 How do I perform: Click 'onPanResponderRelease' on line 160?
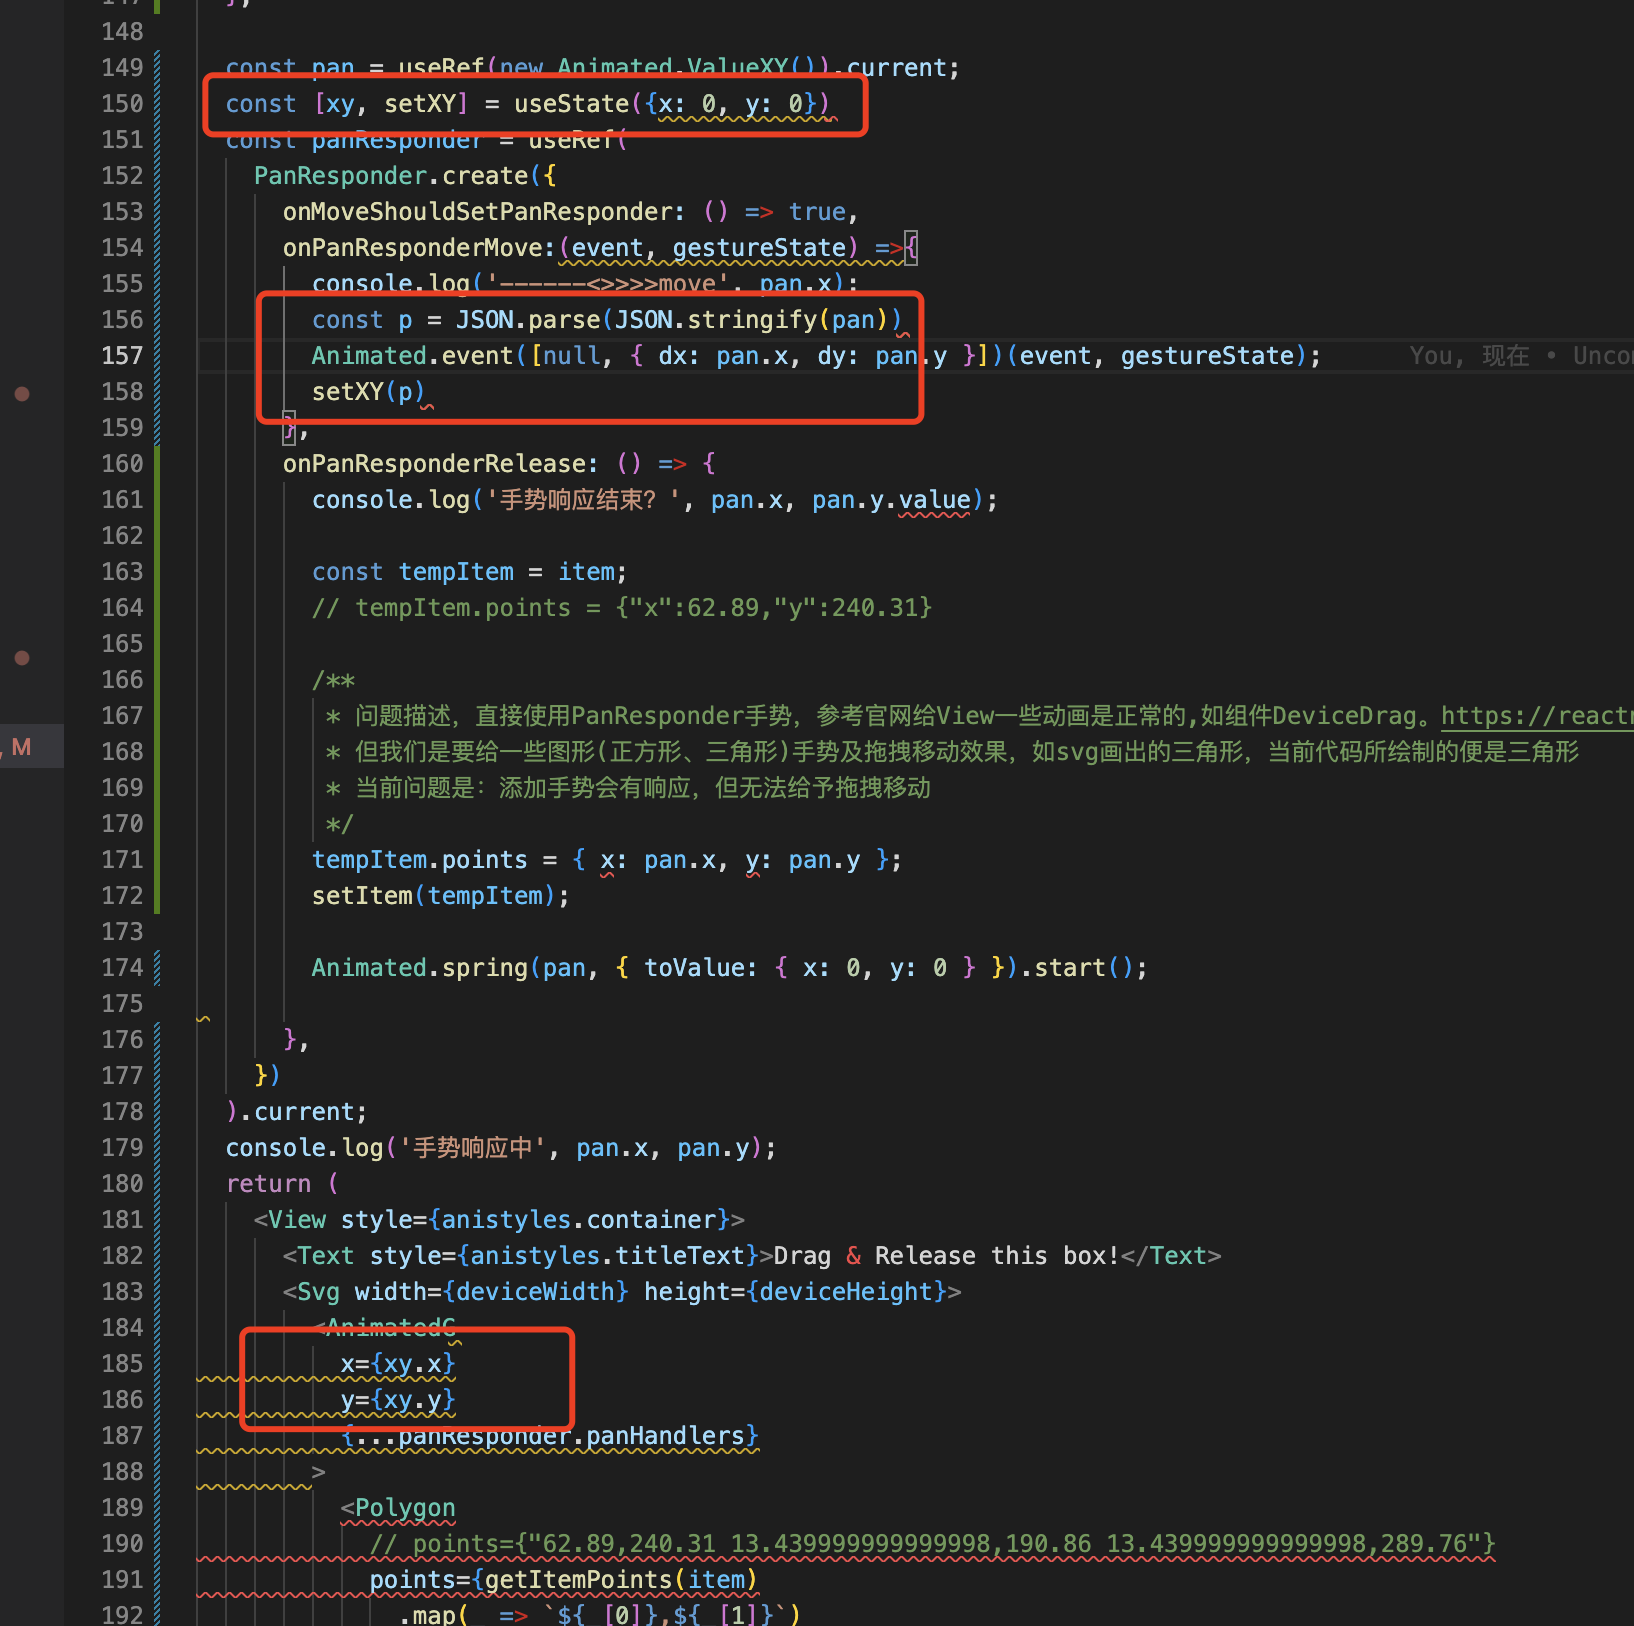coord(434,464)
